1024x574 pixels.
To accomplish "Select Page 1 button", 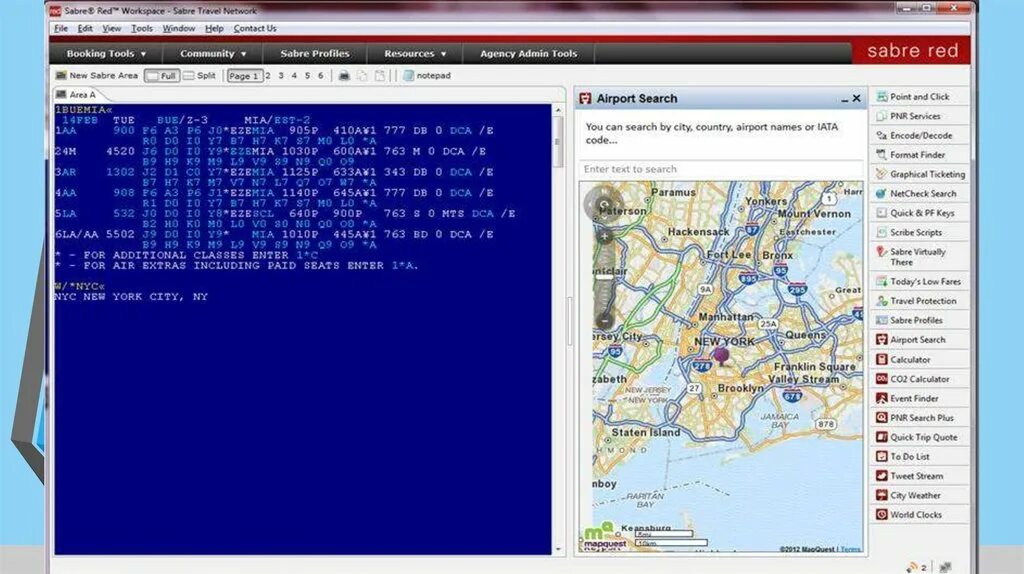I will click(244, 76).
